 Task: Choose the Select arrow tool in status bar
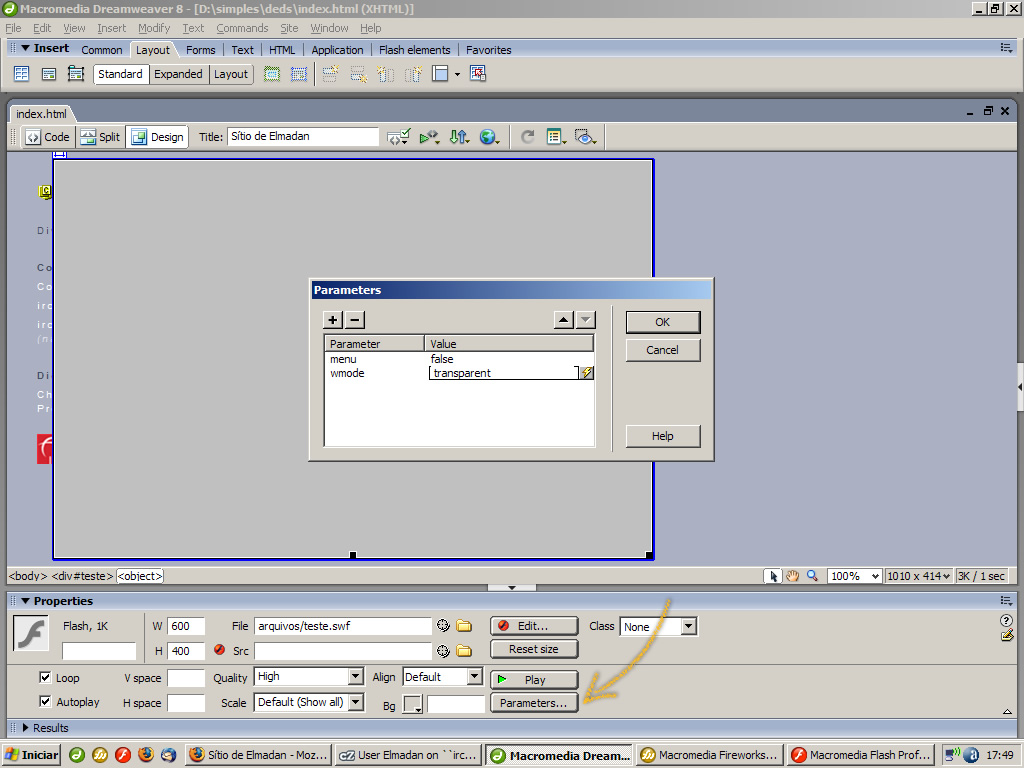click(774, 576)
